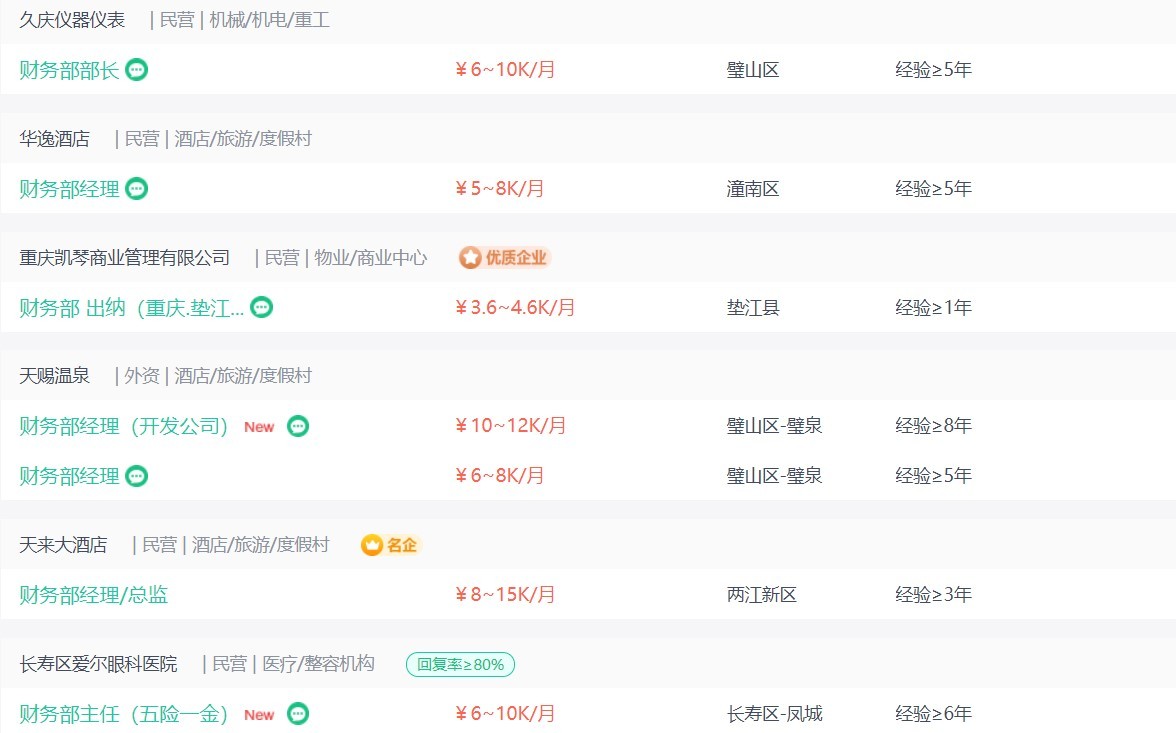Open 财务部经理 (开发公司) job posting
This screenshot has width=1176, height=733.
[x=124, y=426]
